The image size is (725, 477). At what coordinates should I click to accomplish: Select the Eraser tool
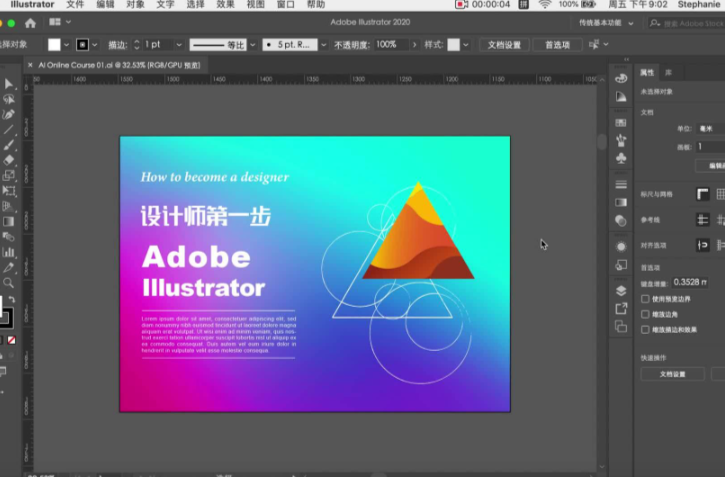point(8,159)
